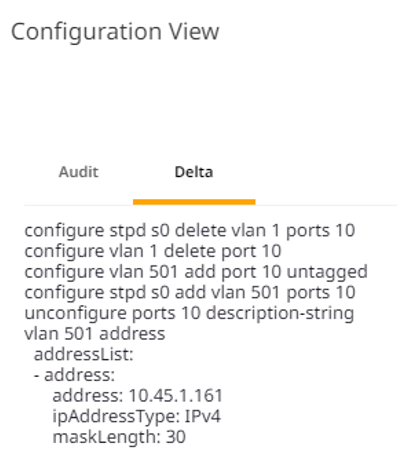Click the '- address:' list item
Viewport: 397px width, 468px height.
coord(74,375)
